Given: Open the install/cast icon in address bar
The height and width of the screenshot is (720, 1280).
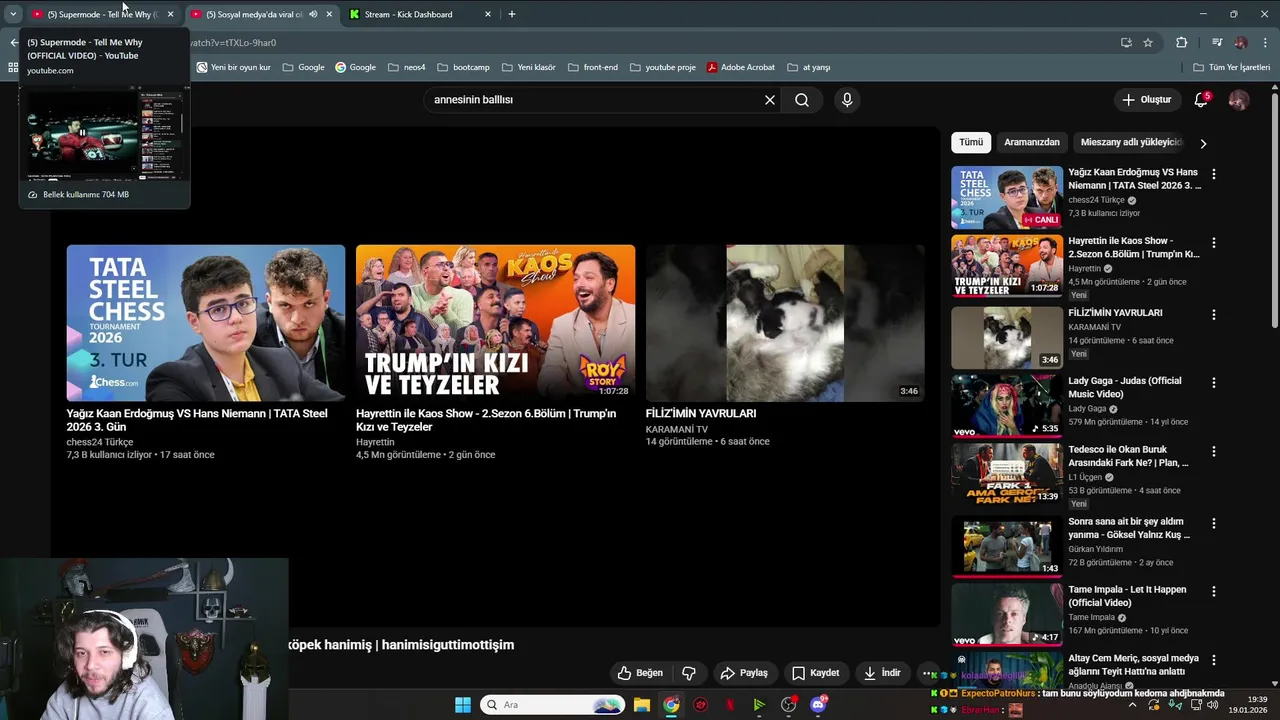Looking at the screenshot, I should (1126, 43).
